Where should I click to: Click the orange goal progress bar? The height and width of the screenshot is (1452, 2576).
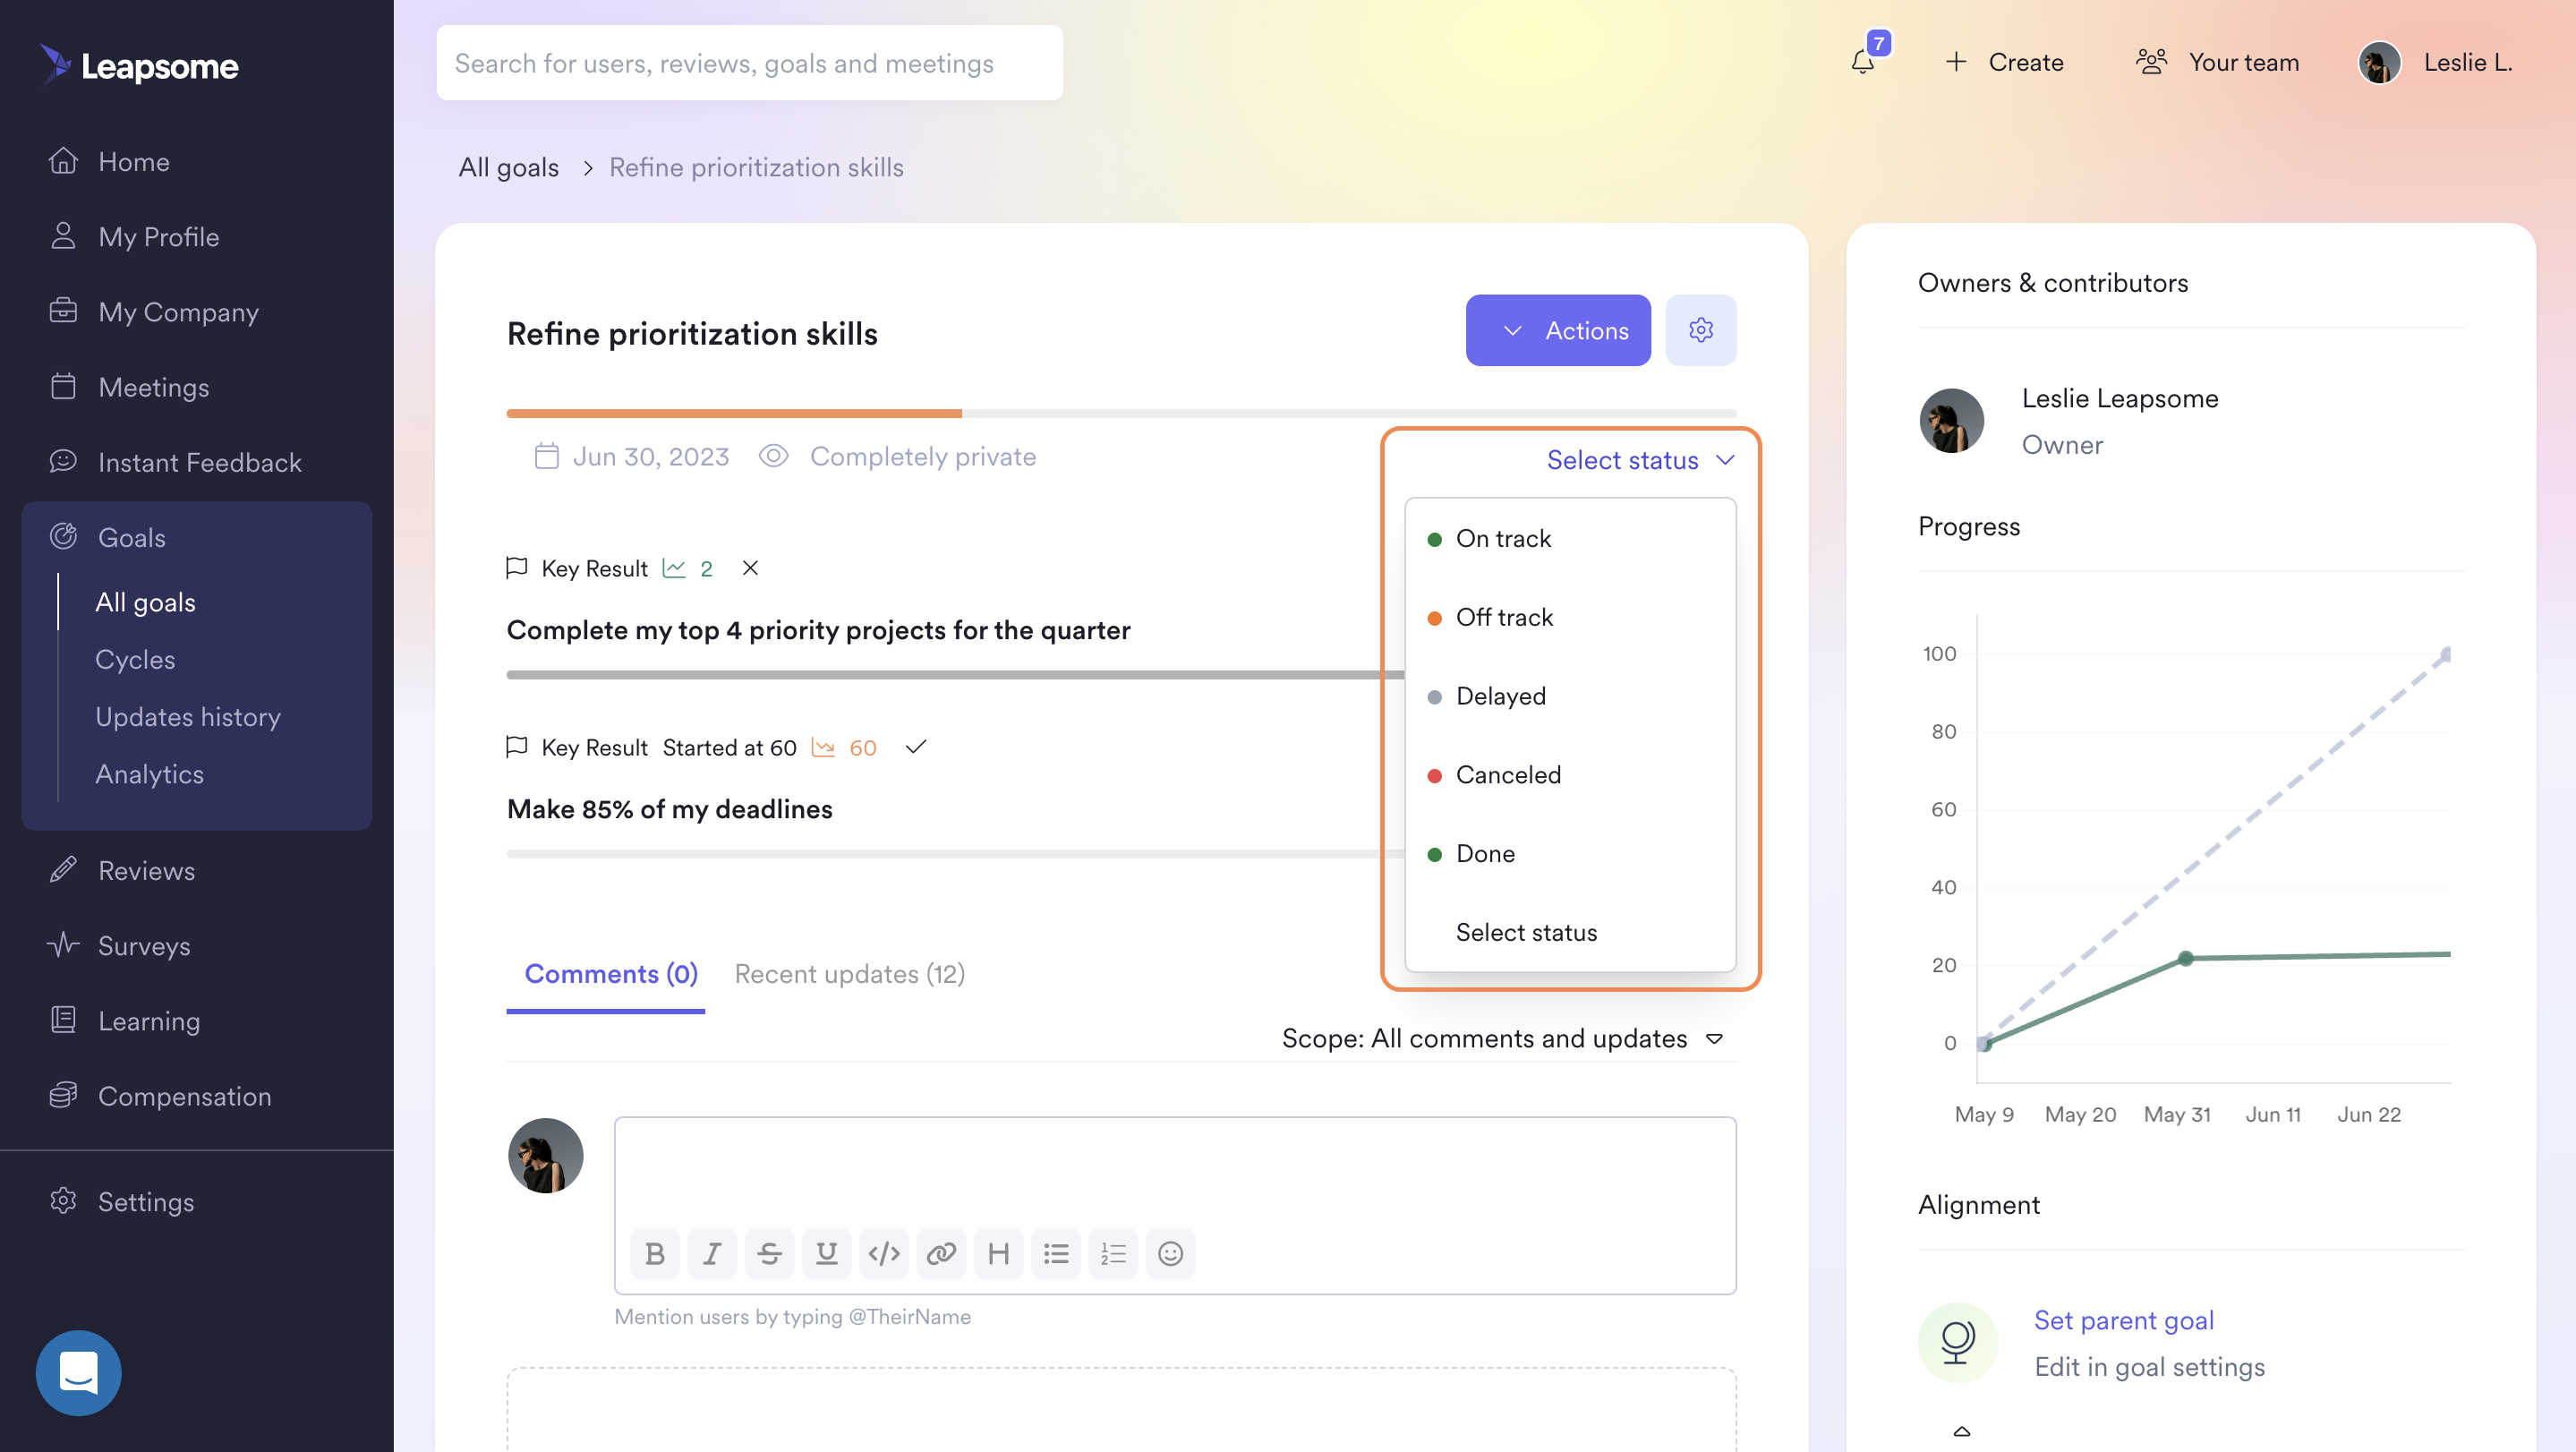click(x=734, y=413)
